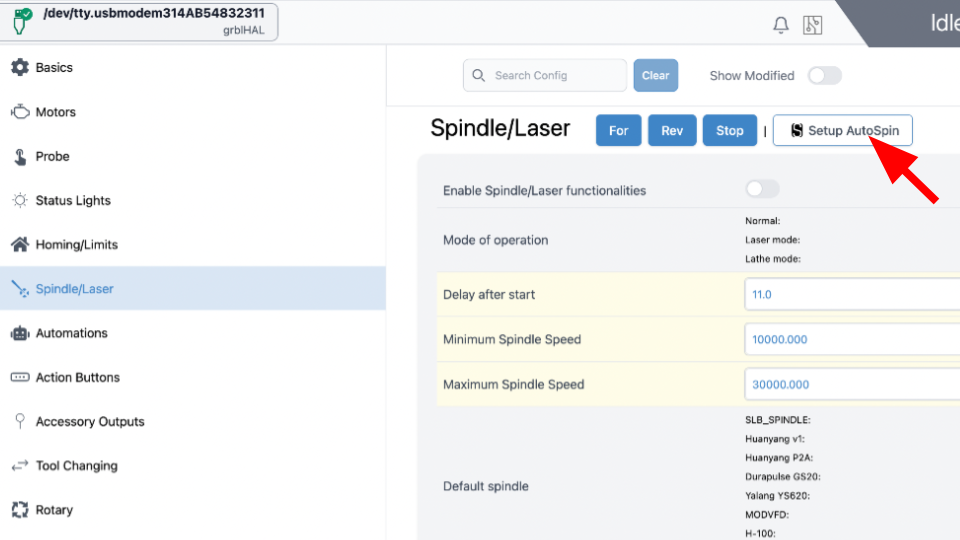960x540 pixels.
Task: Toggle the Show Modified switch
Action: coord(824,76)
